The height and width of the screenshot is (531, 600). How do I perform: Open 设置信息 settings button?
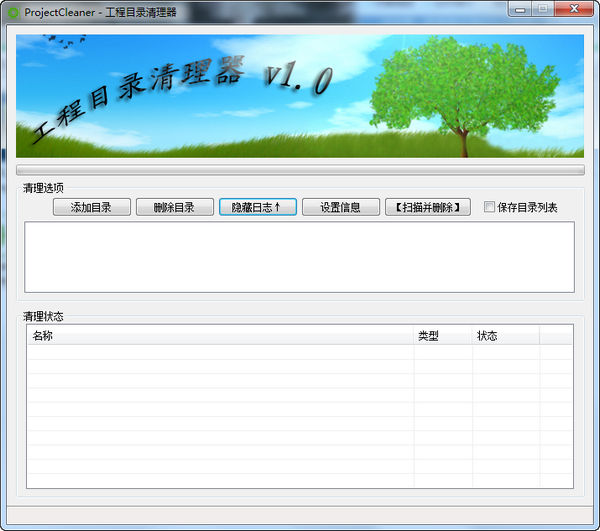(341, 207)
